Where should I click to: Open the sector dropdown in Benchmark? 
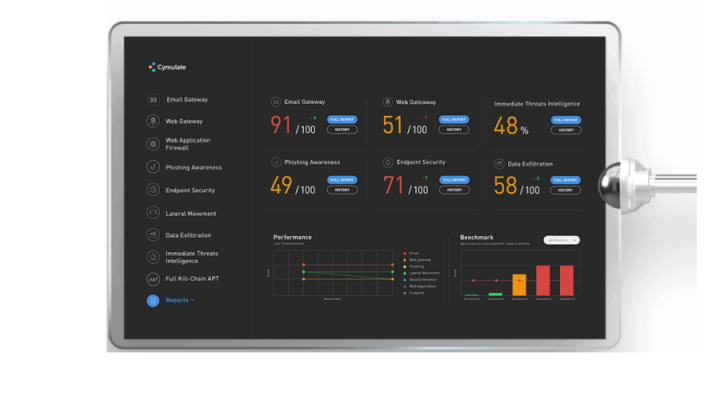[562, 240]
